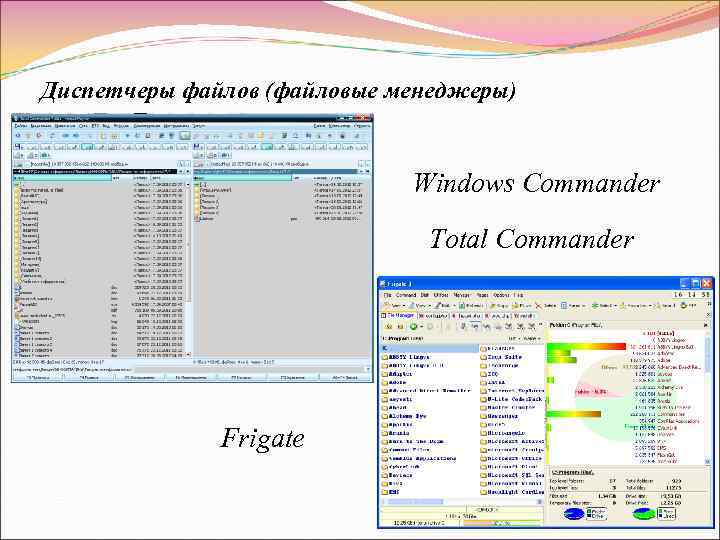
Task: Click the right panel blue path bar
Action: coord(275,172)
